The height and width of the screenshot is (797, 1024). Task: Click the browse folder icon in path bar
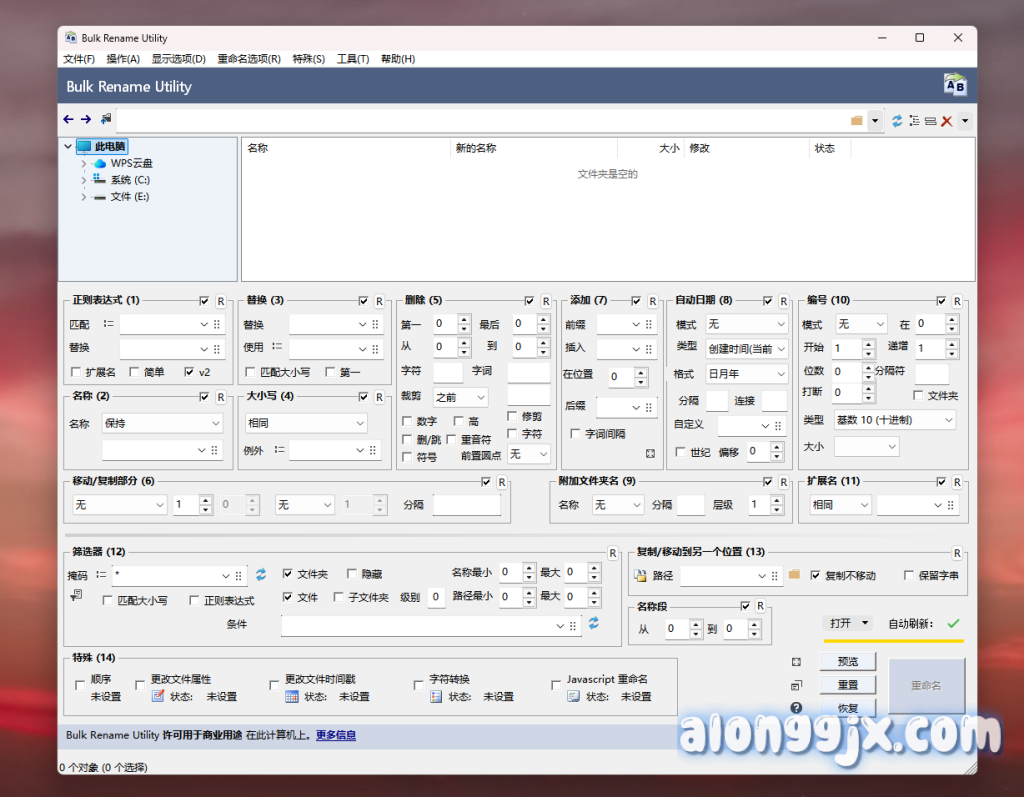click(857, 120)
